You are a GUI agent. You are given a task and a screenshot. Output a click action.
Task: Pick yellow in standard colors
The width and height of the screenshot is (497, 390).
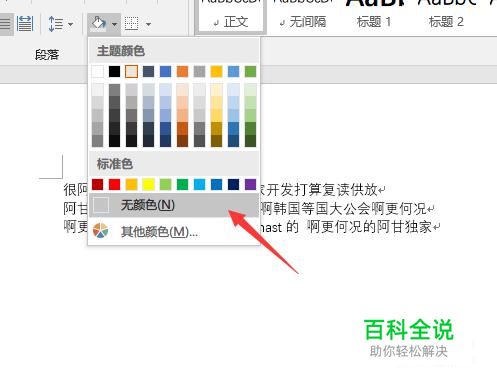148,184
